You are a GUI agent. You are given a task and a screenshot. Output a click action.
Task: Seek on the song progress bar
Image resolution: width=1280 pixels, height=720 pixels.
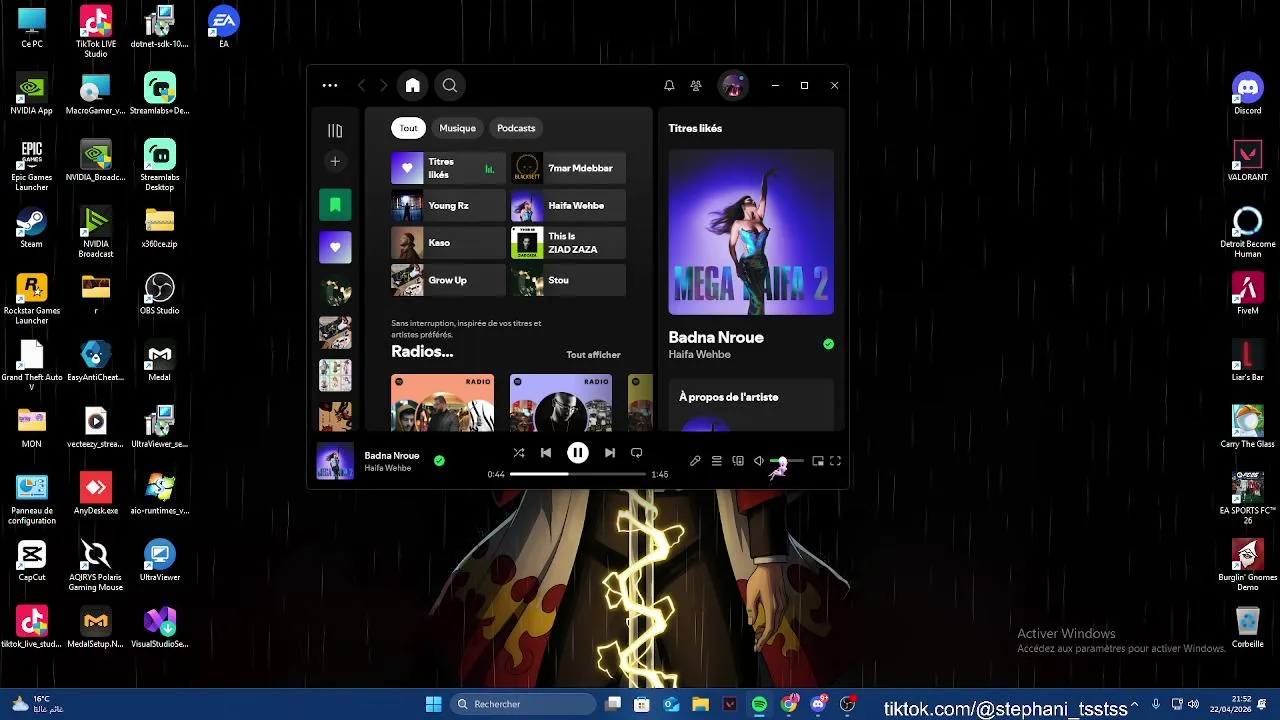[578, 474]
